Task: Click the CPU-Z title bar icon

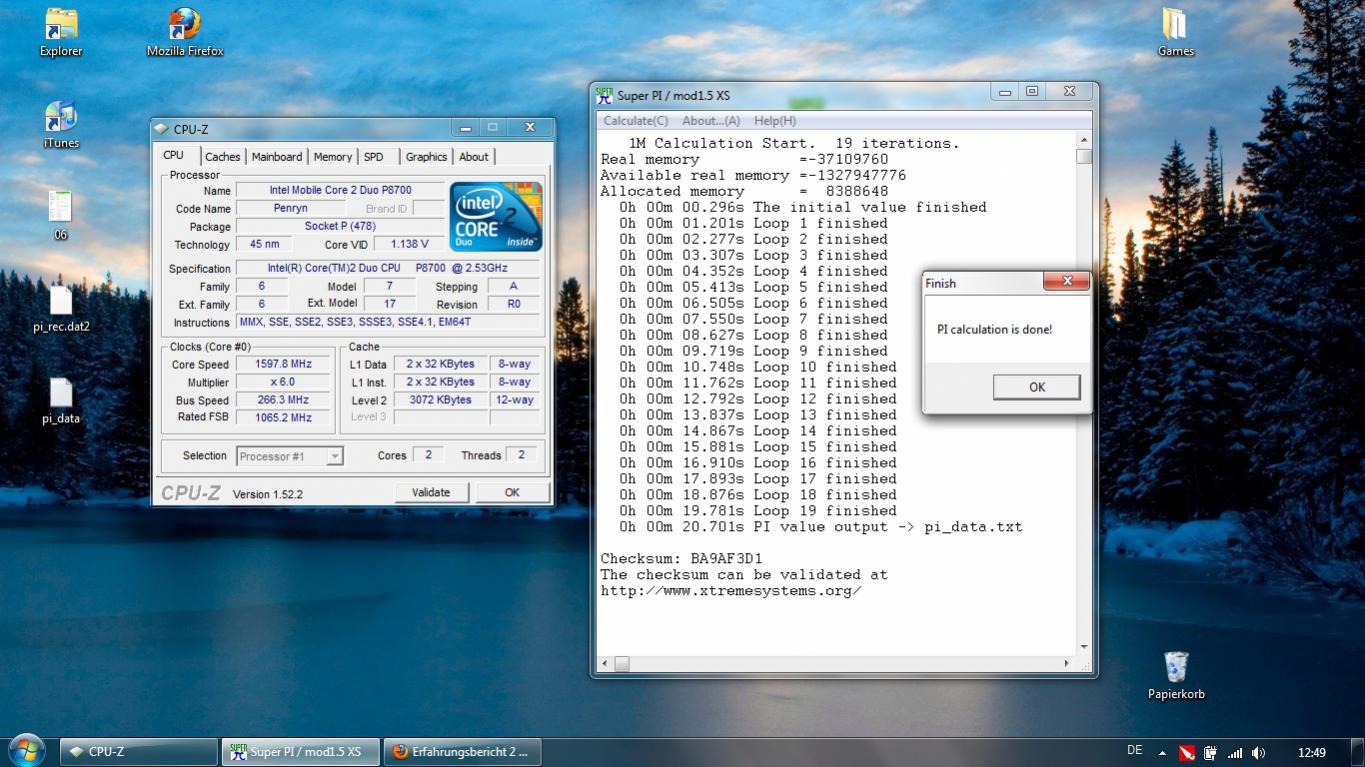Action: pyautogui.click(x=162, y=129)
